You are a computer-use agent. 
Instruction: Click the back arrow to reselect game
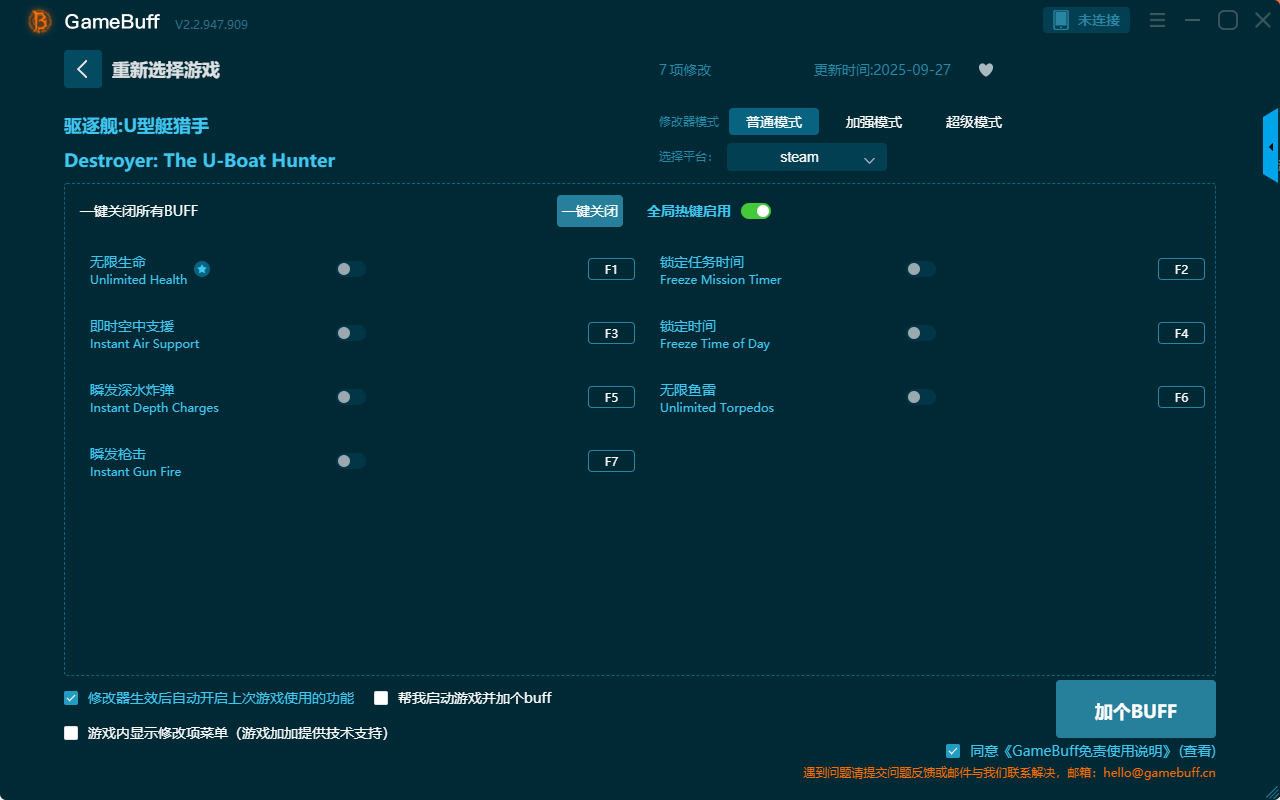(83, 69)
